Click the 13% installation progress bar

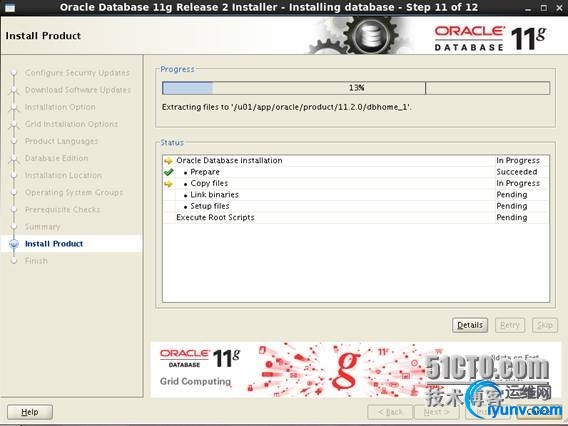(x=356, y=88)
